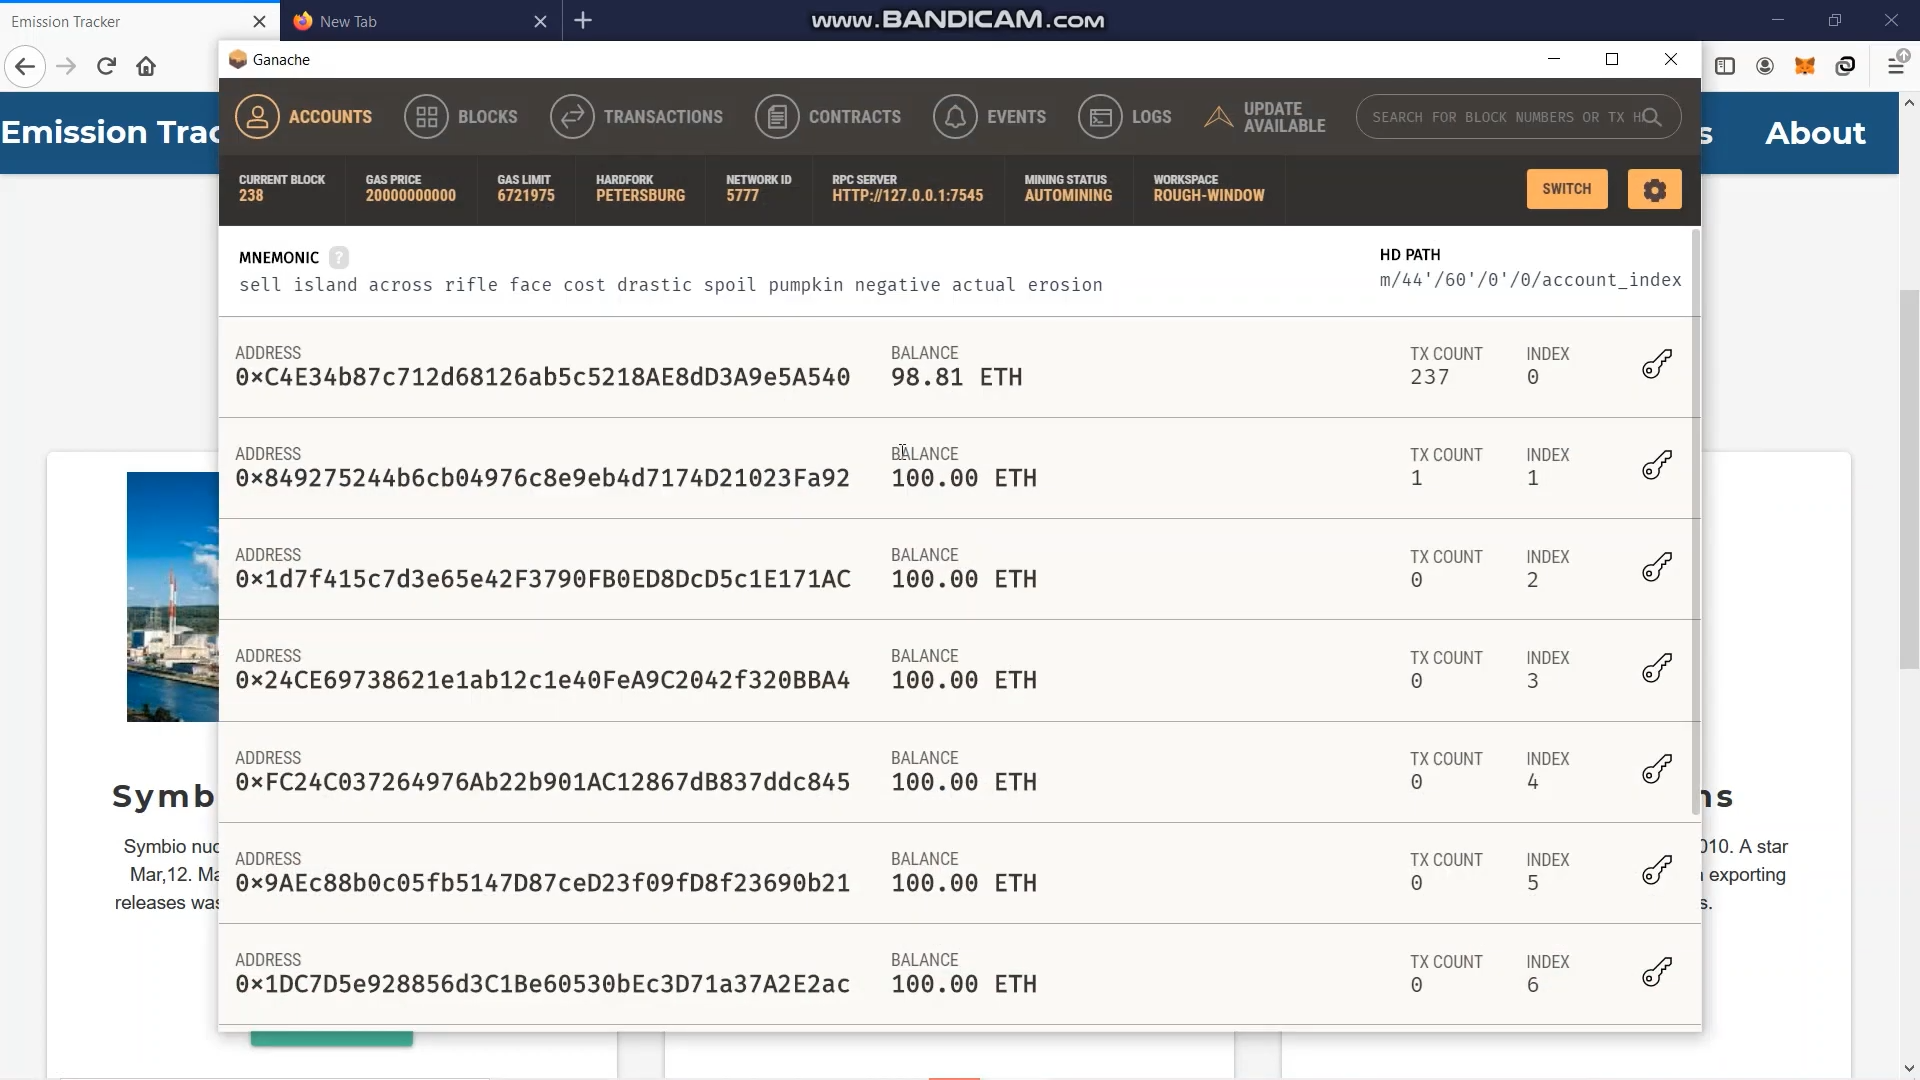Open Ganache settings gear

pos(1654,189)
